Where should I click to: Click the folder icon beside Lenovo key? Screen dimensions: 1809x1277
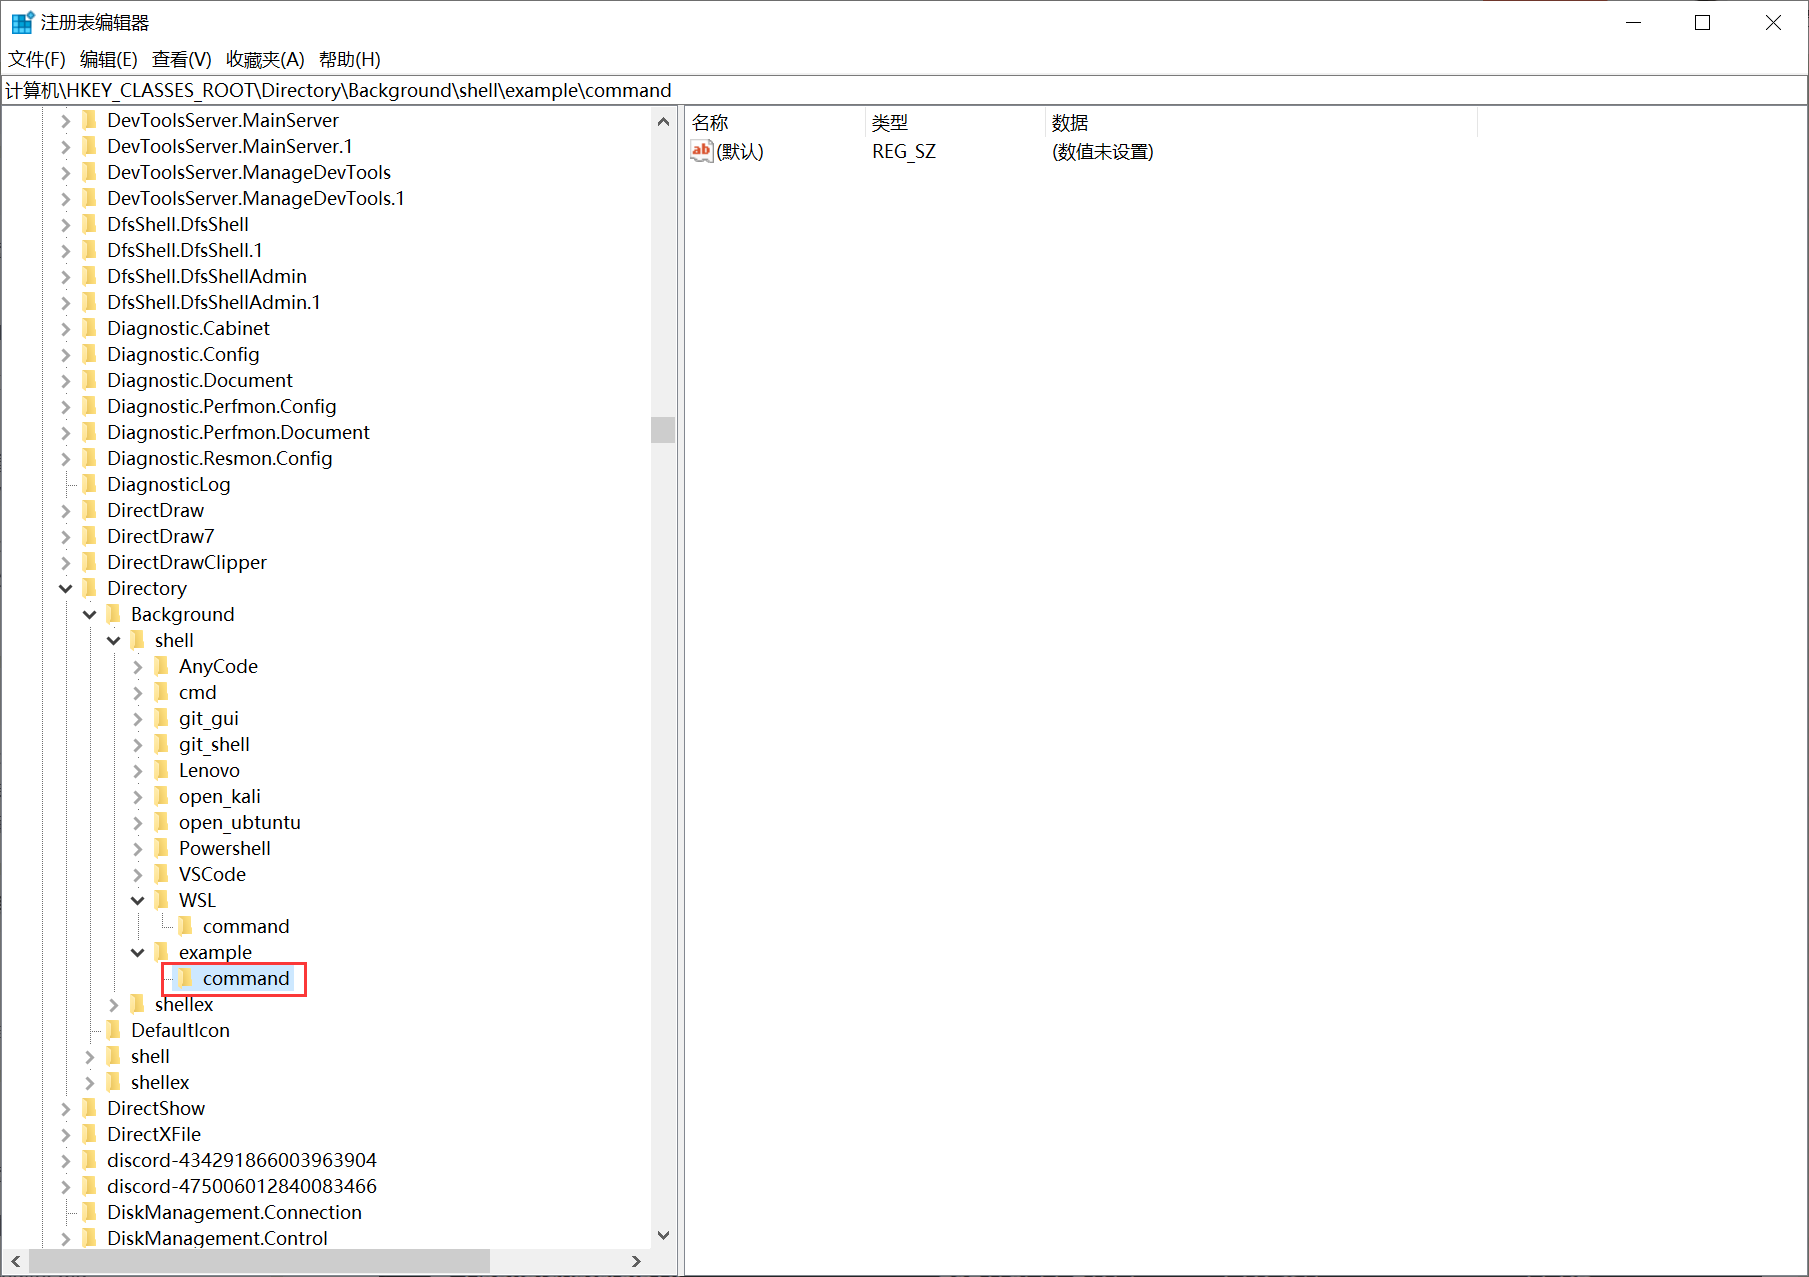162,770
